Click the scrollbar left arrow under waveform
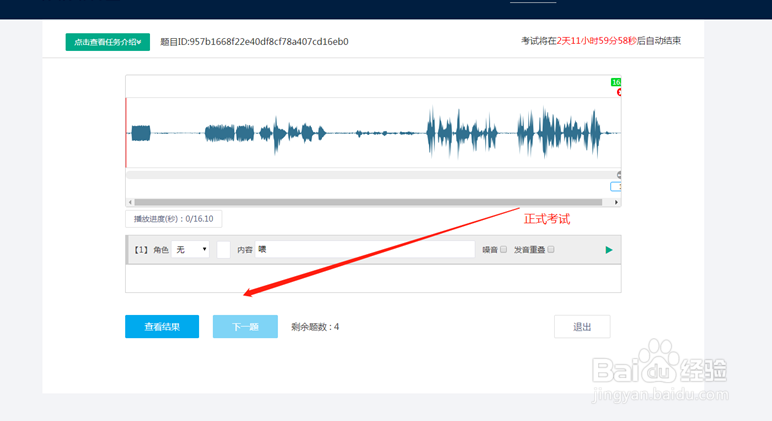The width and height of the screenshot is (772, 421). [130, 202]
